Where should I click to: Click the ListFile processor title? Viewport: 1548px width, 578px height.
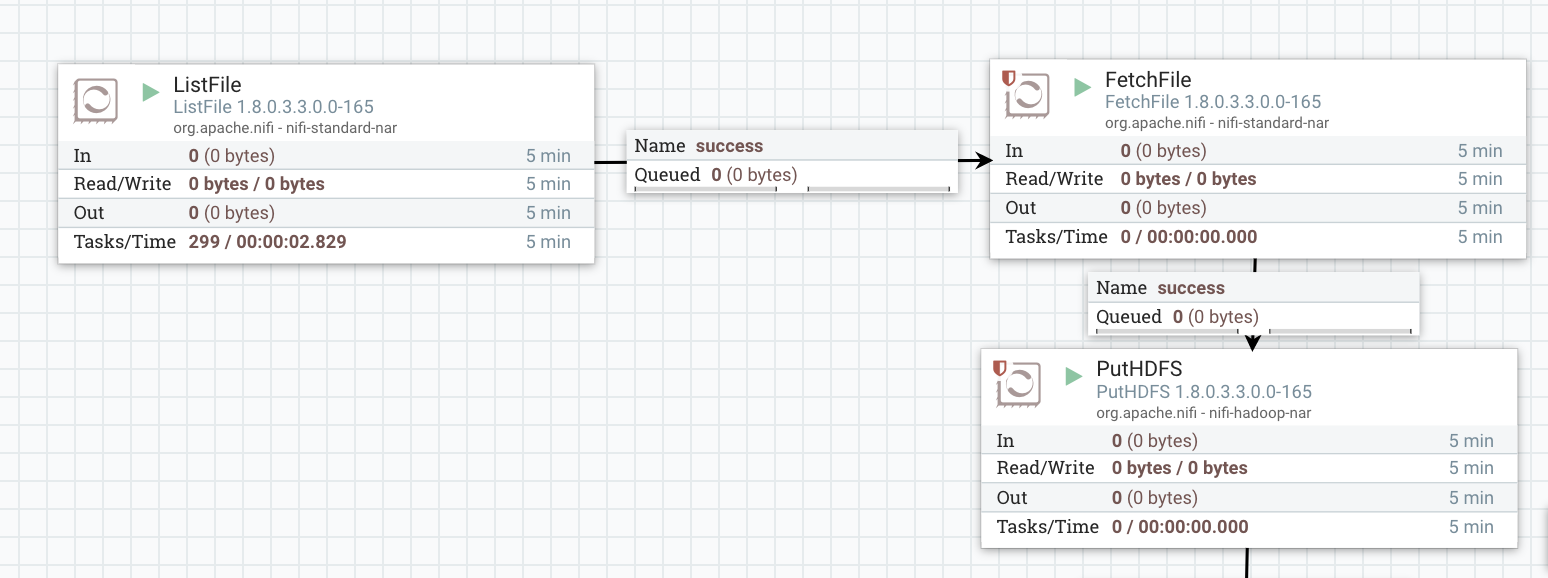pyautogui.click(x=205, y=85)
